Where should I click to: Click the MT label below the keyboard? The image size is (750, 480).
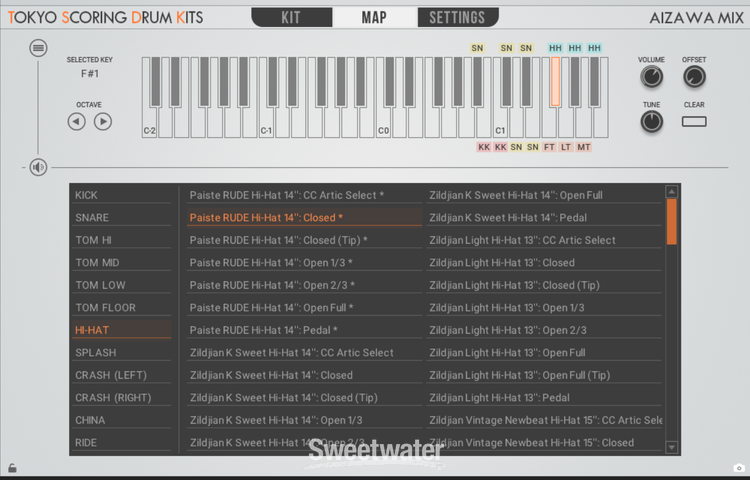click(584, 147)
